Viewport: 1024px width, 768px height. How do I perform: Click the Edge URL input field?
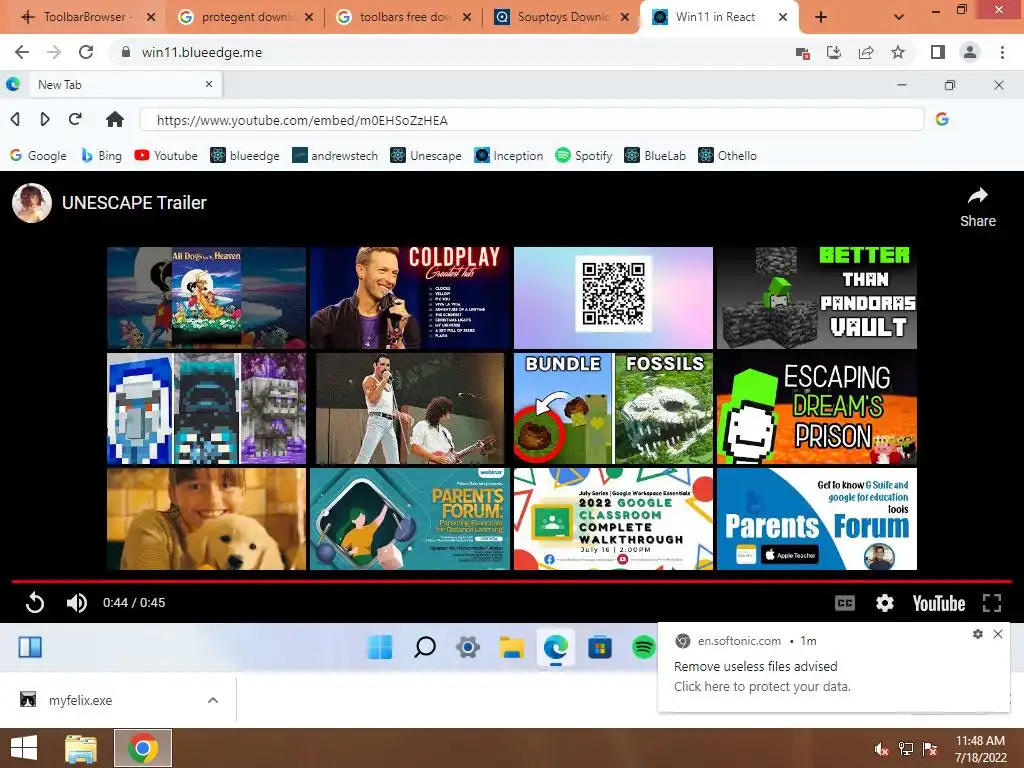click(532, 120)
